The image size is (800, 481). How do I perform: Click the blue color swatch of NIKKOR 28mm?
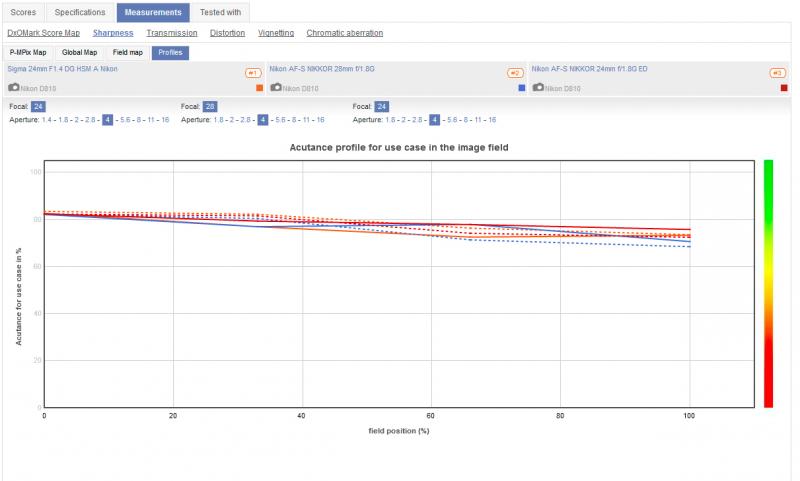point(521,88)
